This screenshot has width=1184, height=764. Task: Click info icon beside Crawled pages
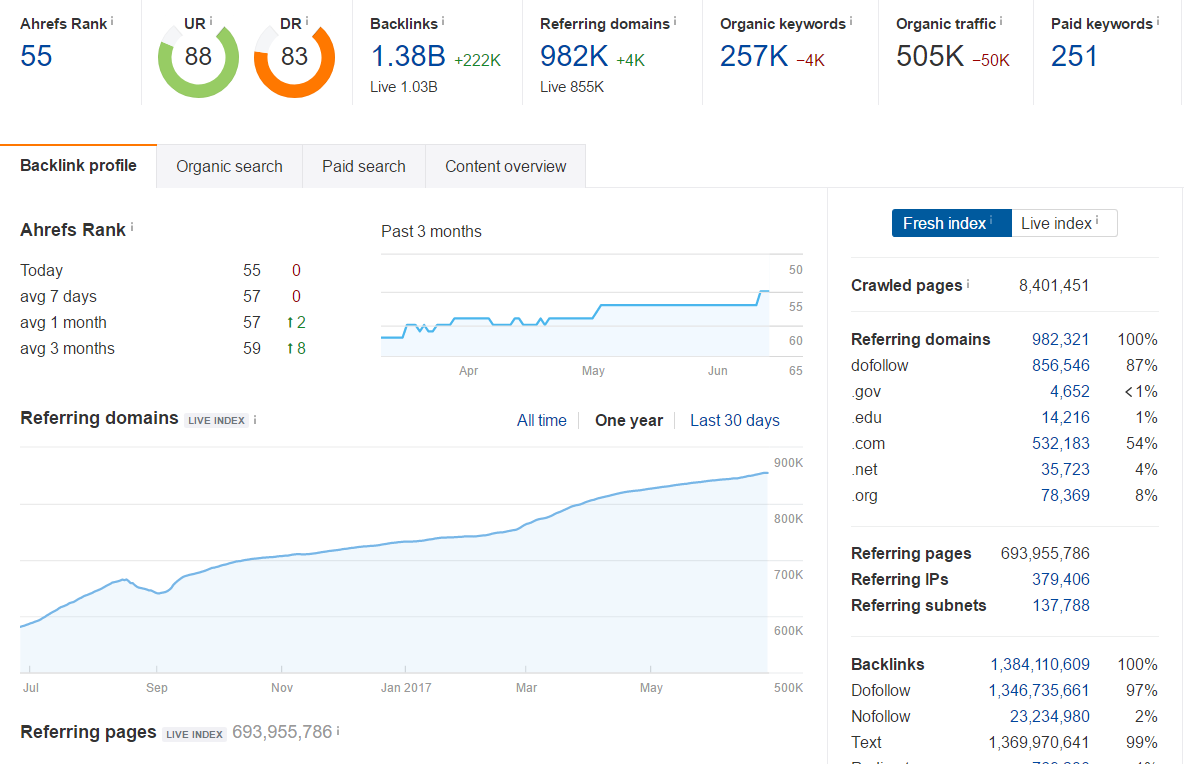pyautogui.click(x=968, y=283)
